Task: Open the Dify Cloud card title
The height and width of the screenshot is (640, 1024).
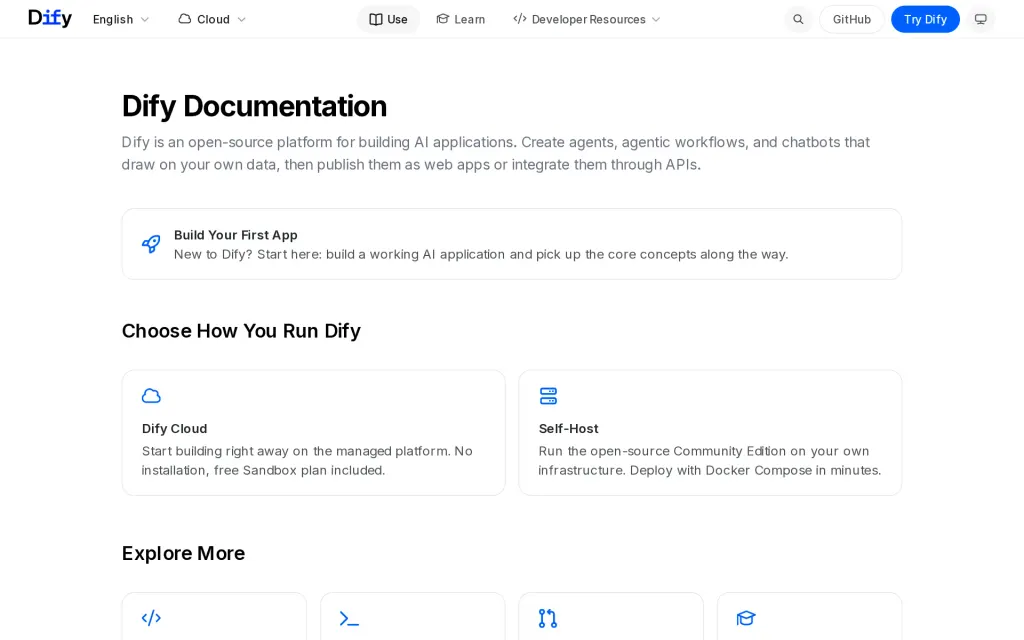Action: [x=174, y=428]
